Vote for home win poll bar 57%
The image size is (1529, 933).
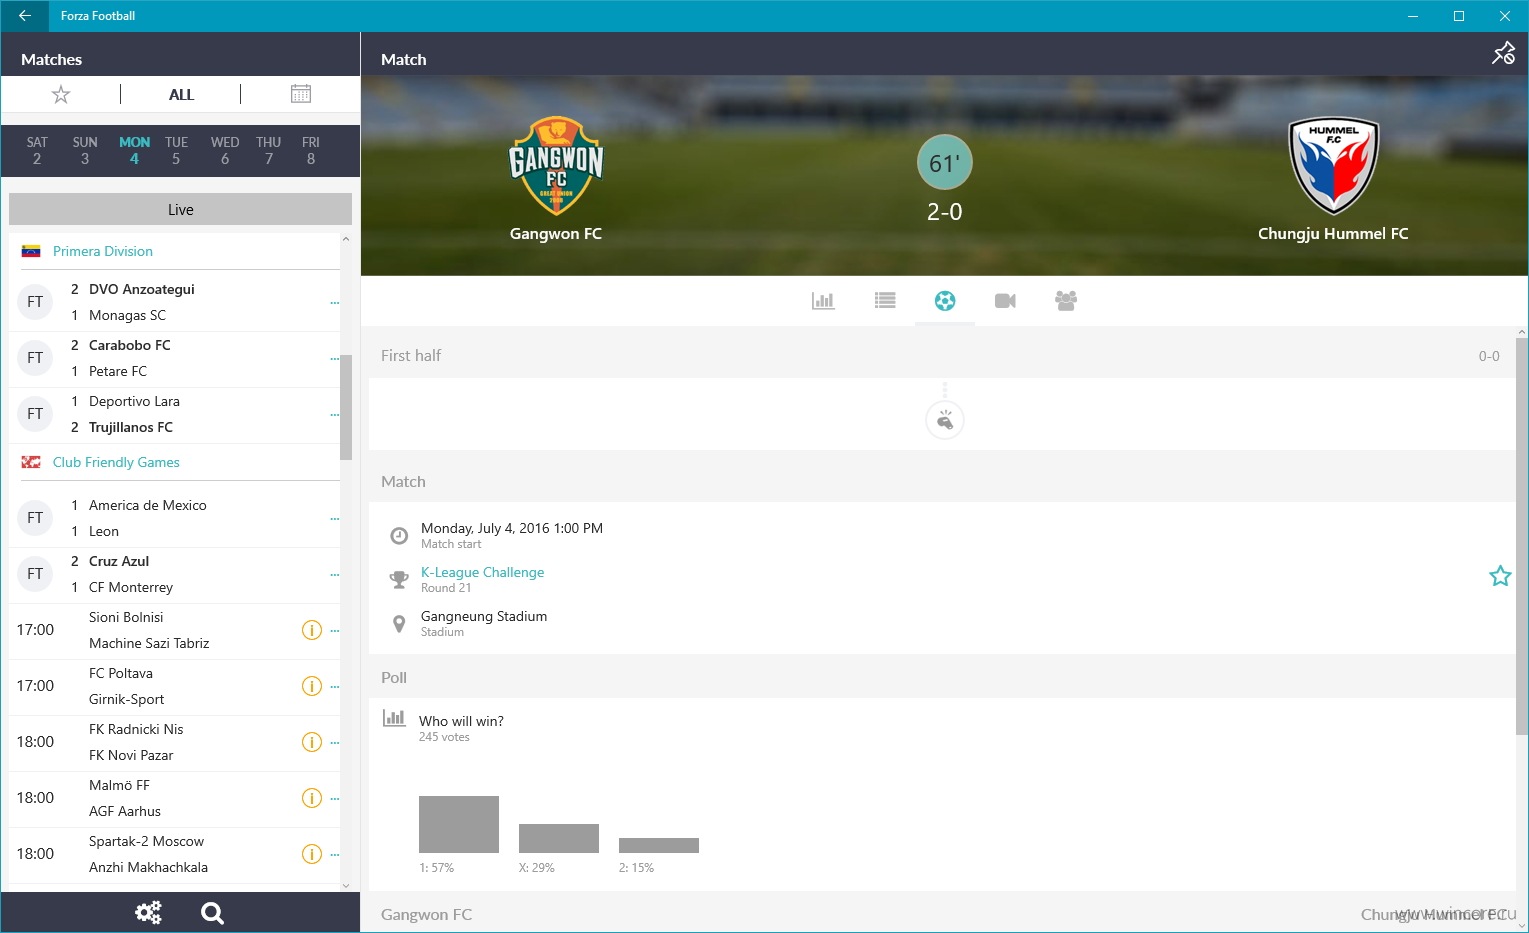(x=459, y=824)
